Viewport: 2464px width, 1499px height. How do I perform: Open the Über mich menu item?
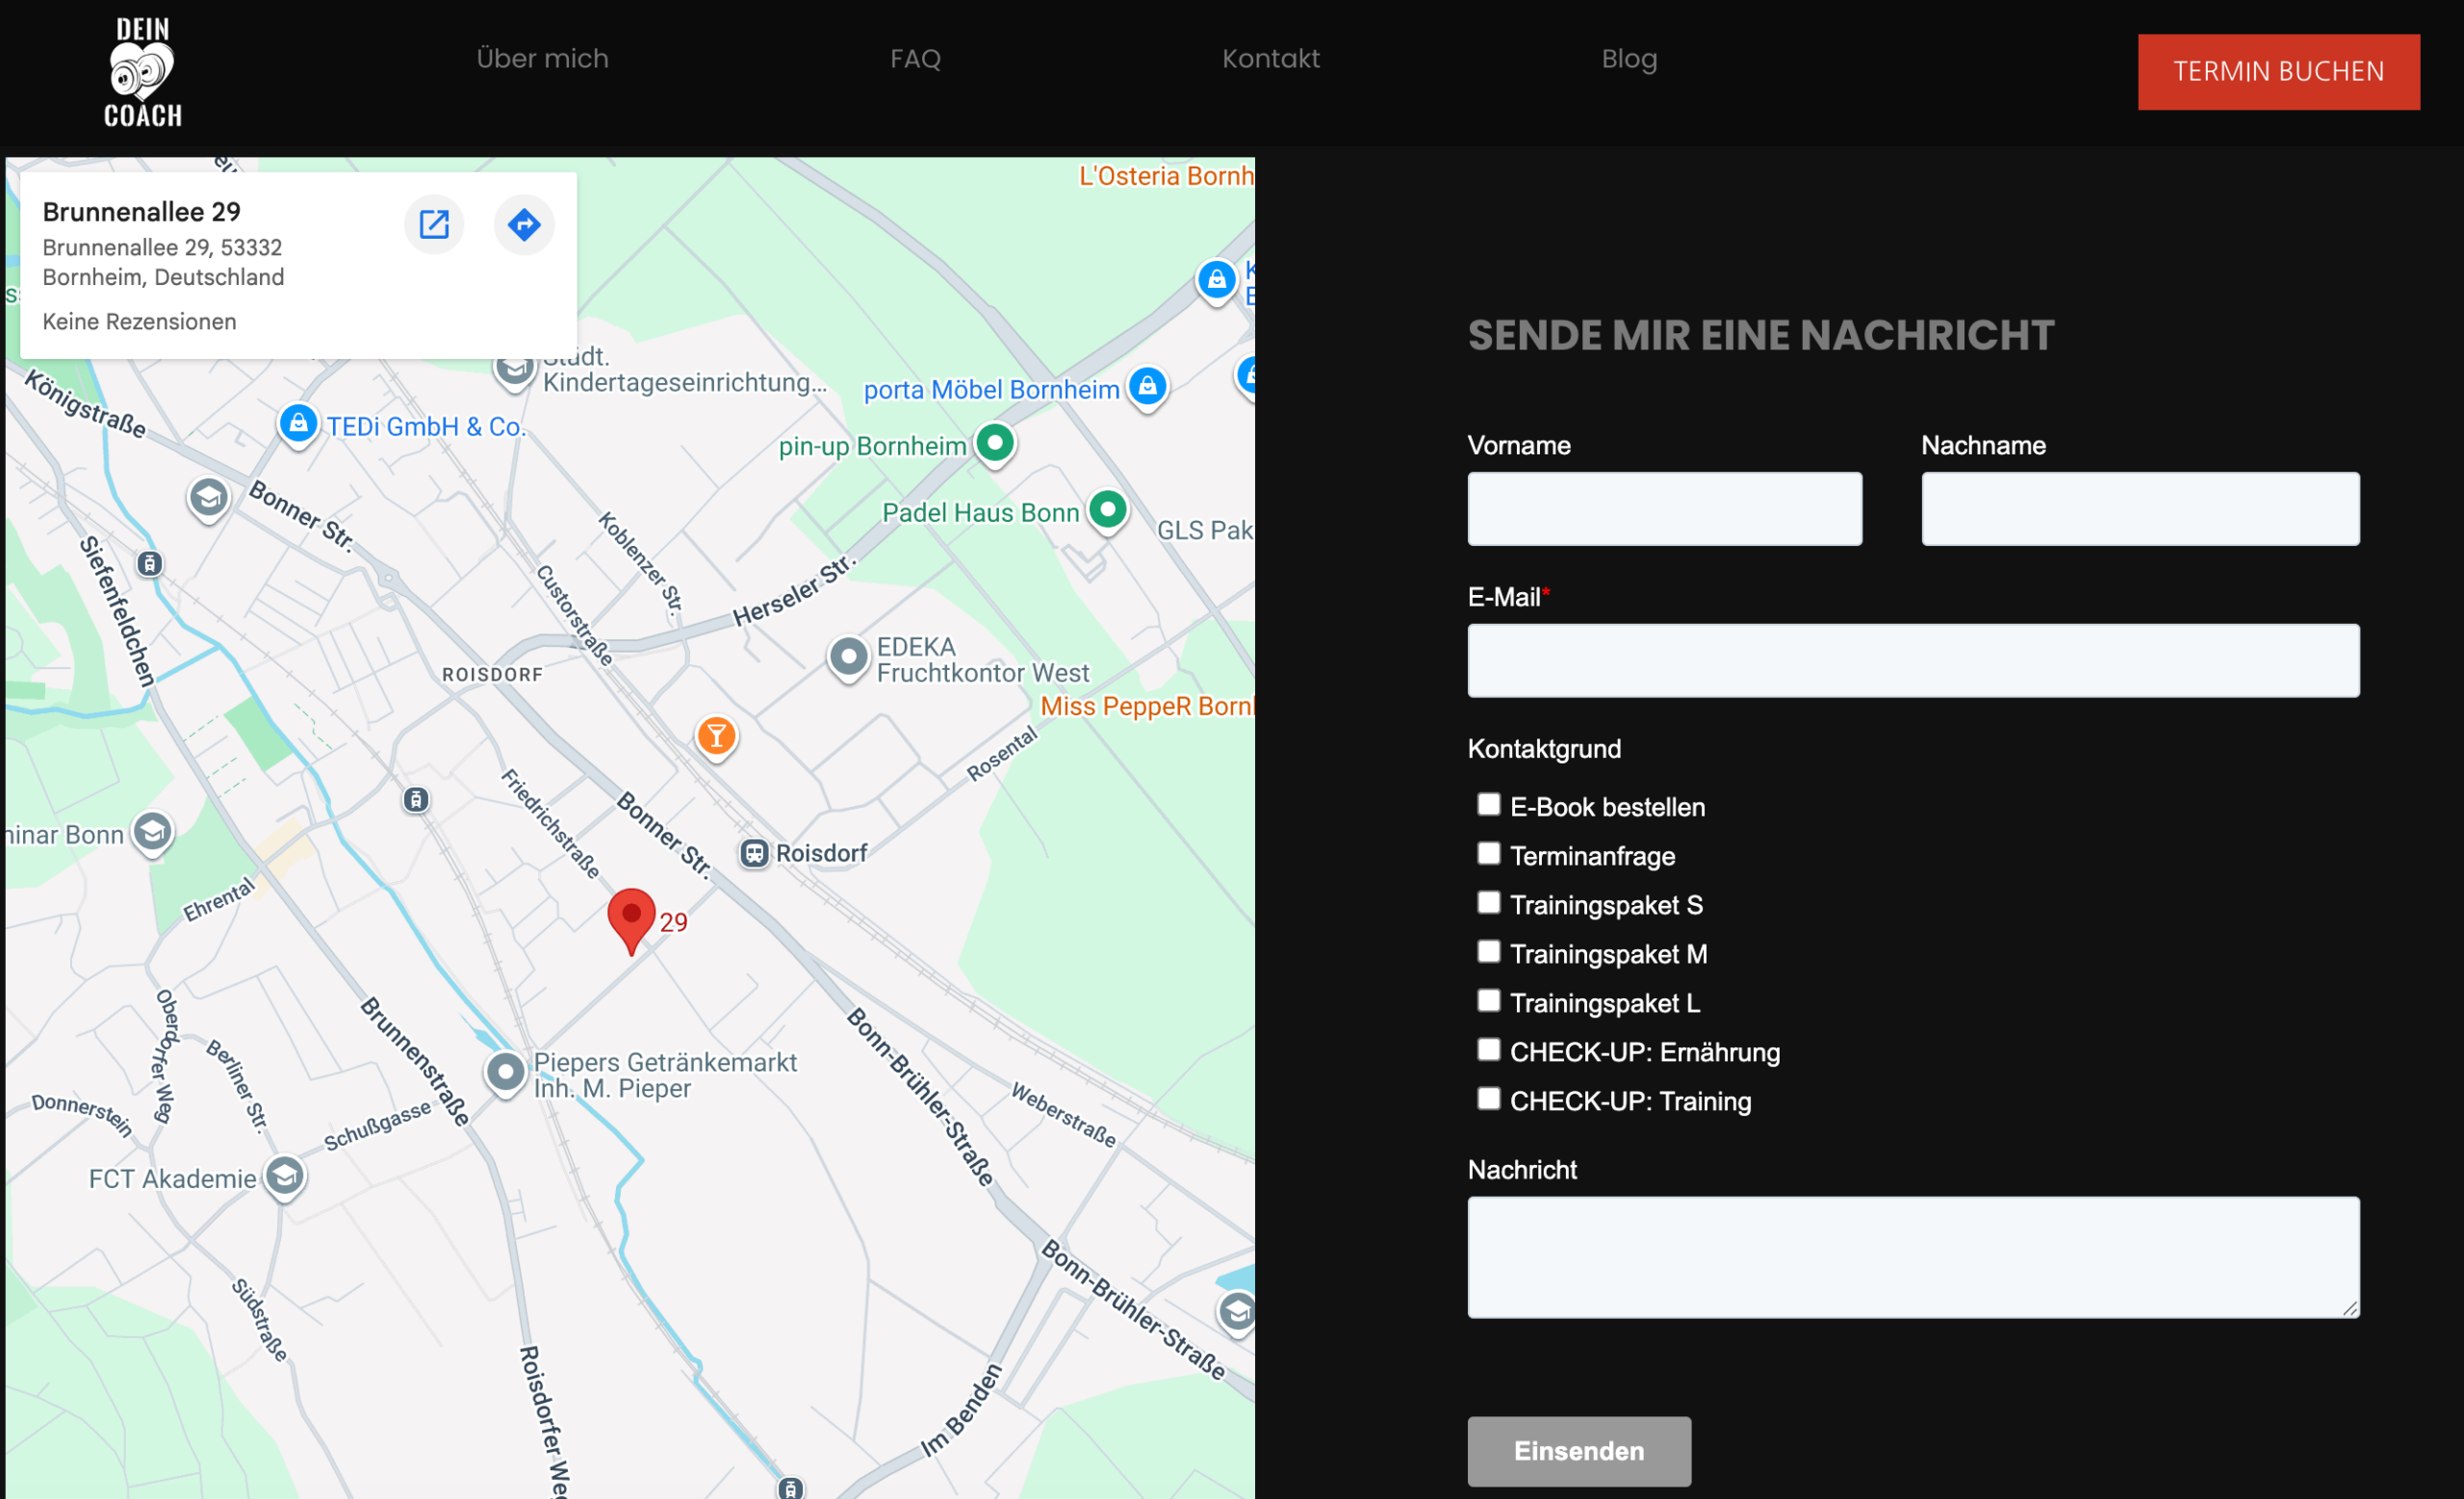click(x=542, y=59)
